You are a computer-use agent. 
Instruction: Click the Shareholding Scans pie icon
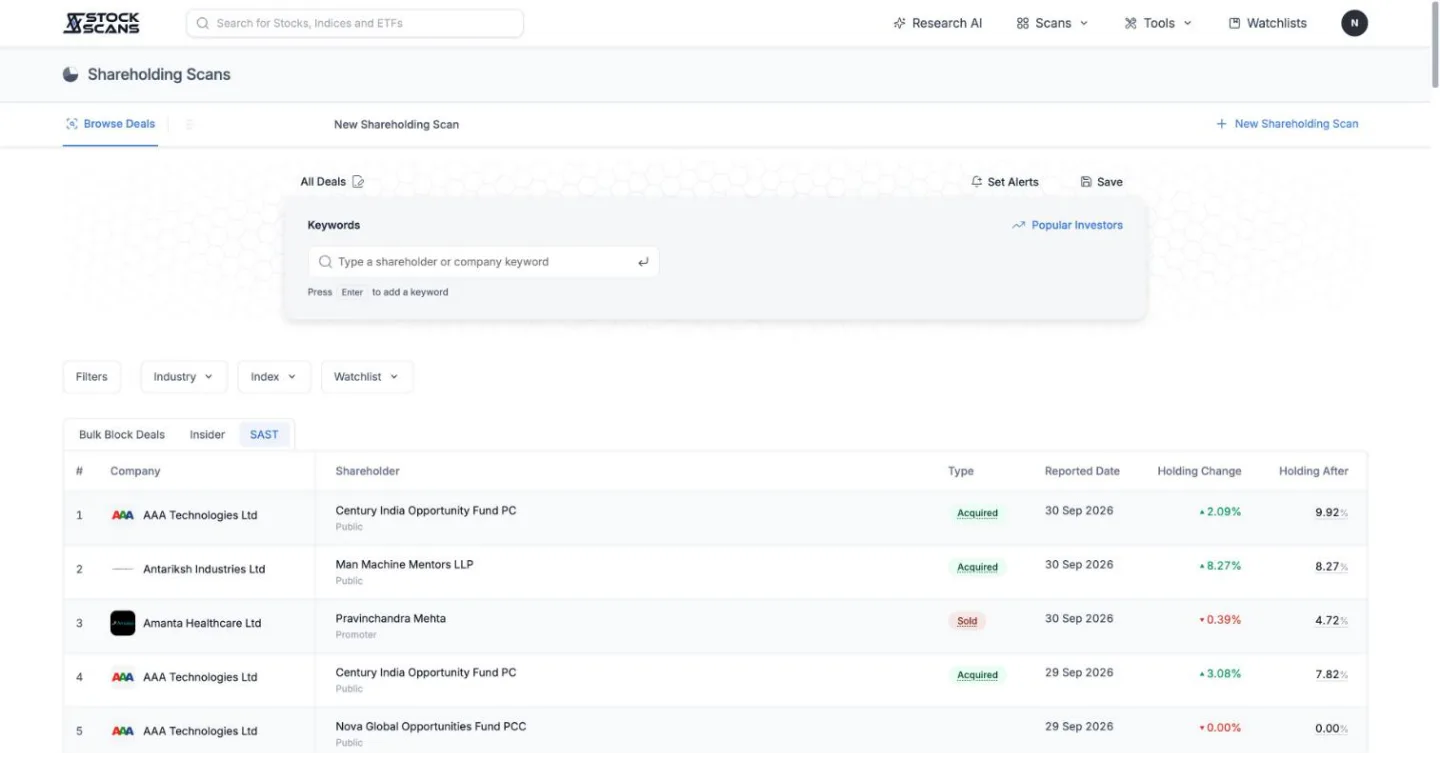[x=70, y=75]
